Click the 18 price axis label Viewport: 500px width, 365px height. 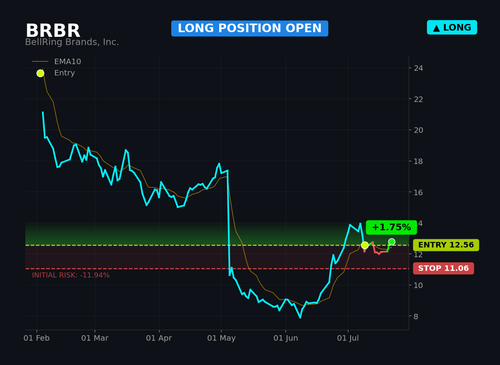click(418, 161)
